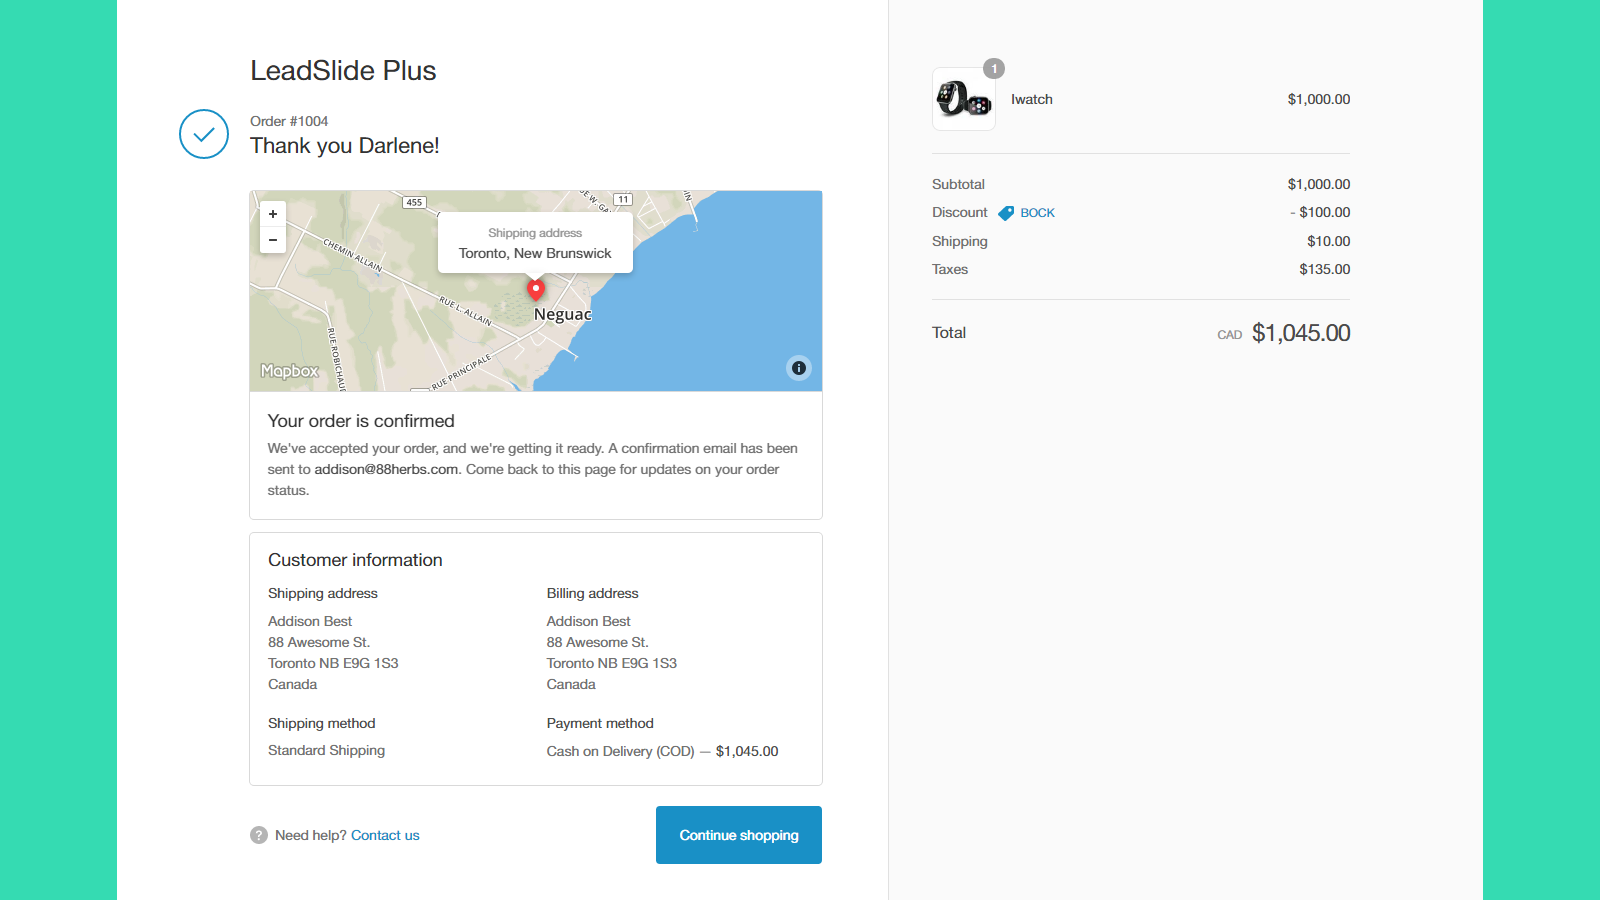Click the Need help? text
1600x900 pixels.
tap(311, 835)
